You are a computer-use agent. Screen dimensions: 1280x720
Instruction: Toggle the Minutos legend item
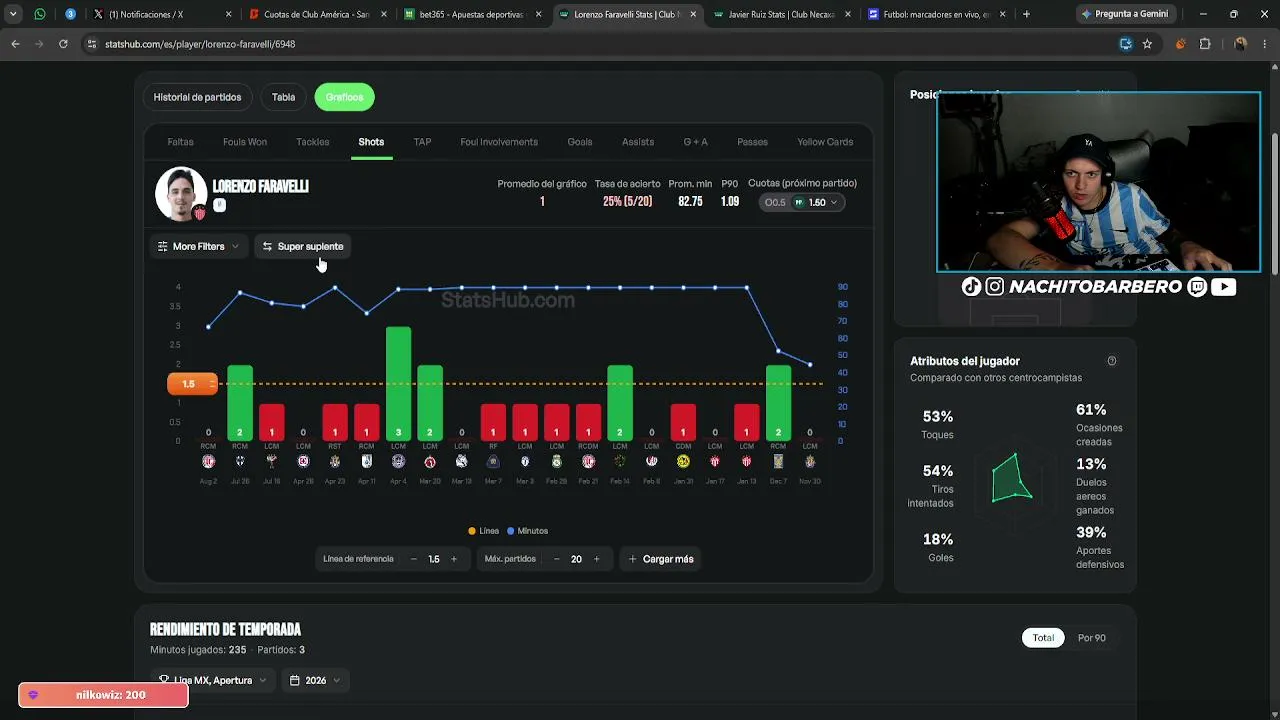tap(527, 531)
